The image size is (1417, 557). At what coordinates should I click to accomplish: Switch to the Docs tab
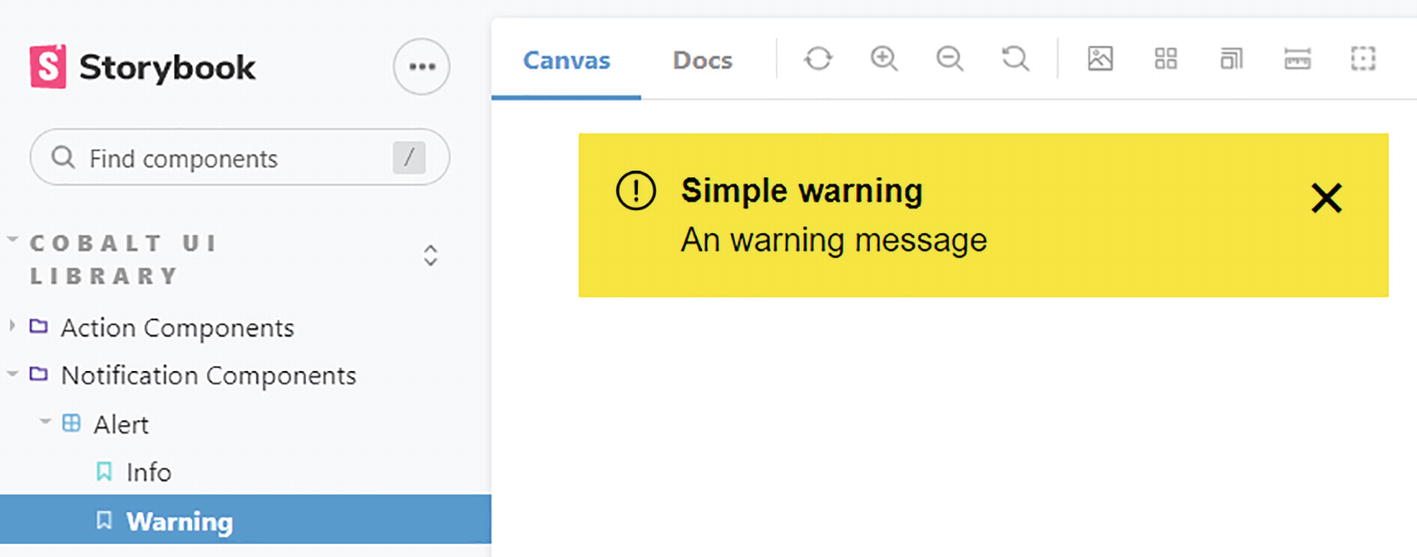coord(702,60)
